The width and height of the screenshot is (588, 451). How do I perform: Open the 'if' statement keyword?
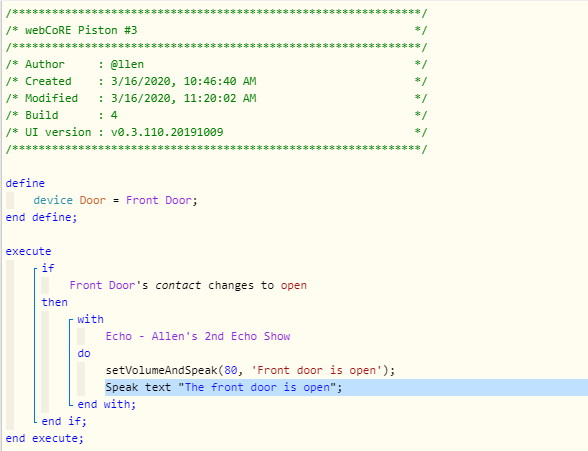[48, 268]
